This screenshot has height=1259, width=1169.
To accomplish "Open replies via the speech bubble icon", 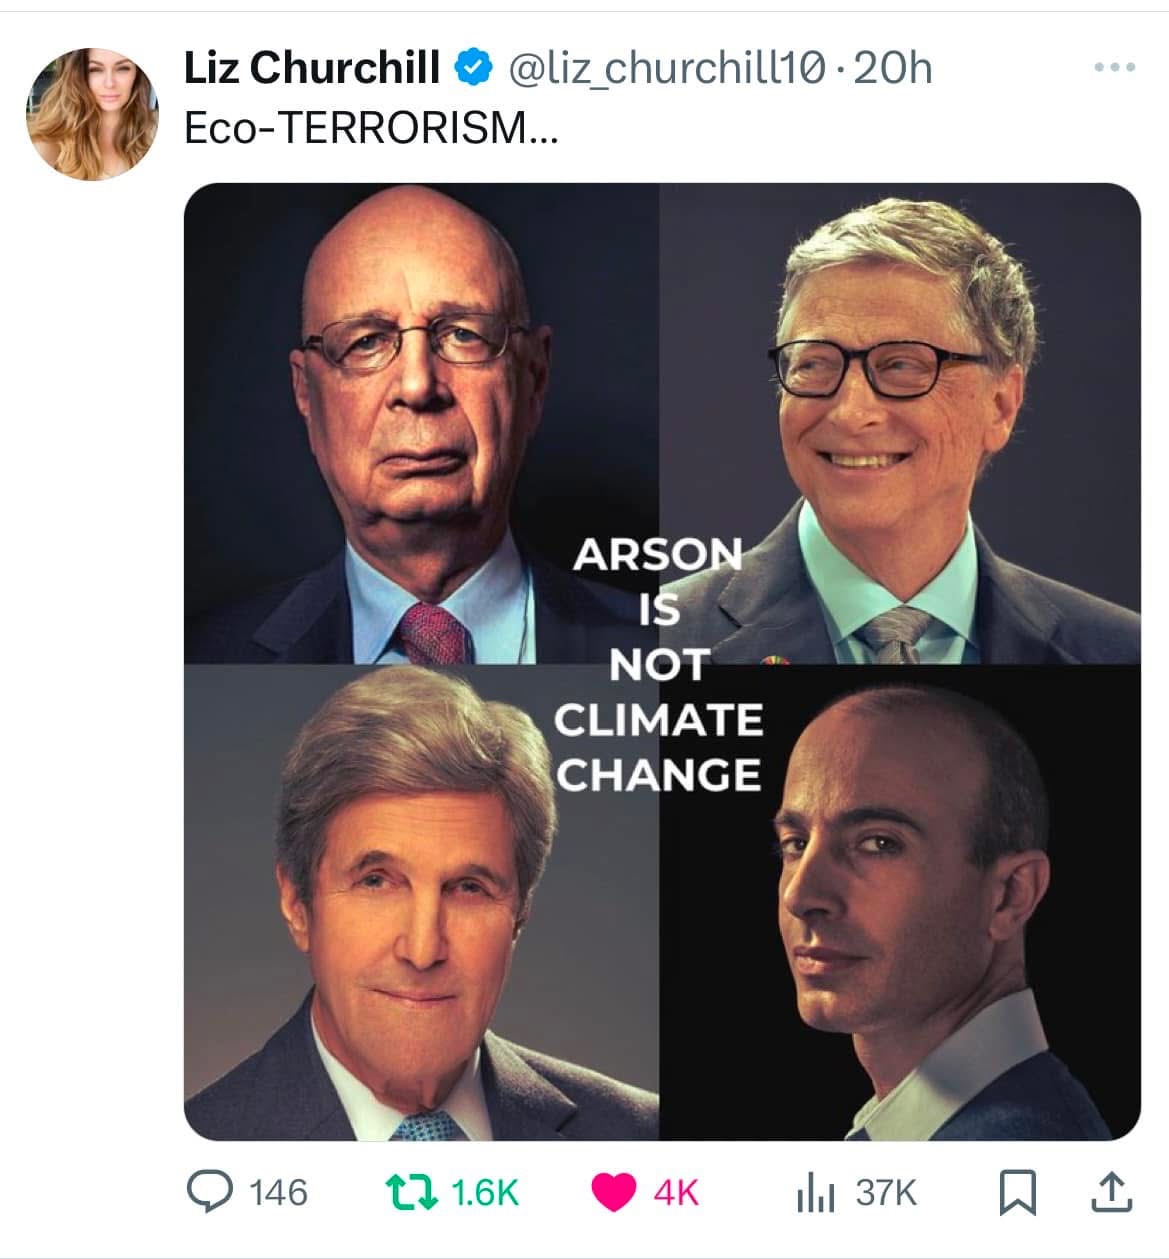I will coord(208,1192).
